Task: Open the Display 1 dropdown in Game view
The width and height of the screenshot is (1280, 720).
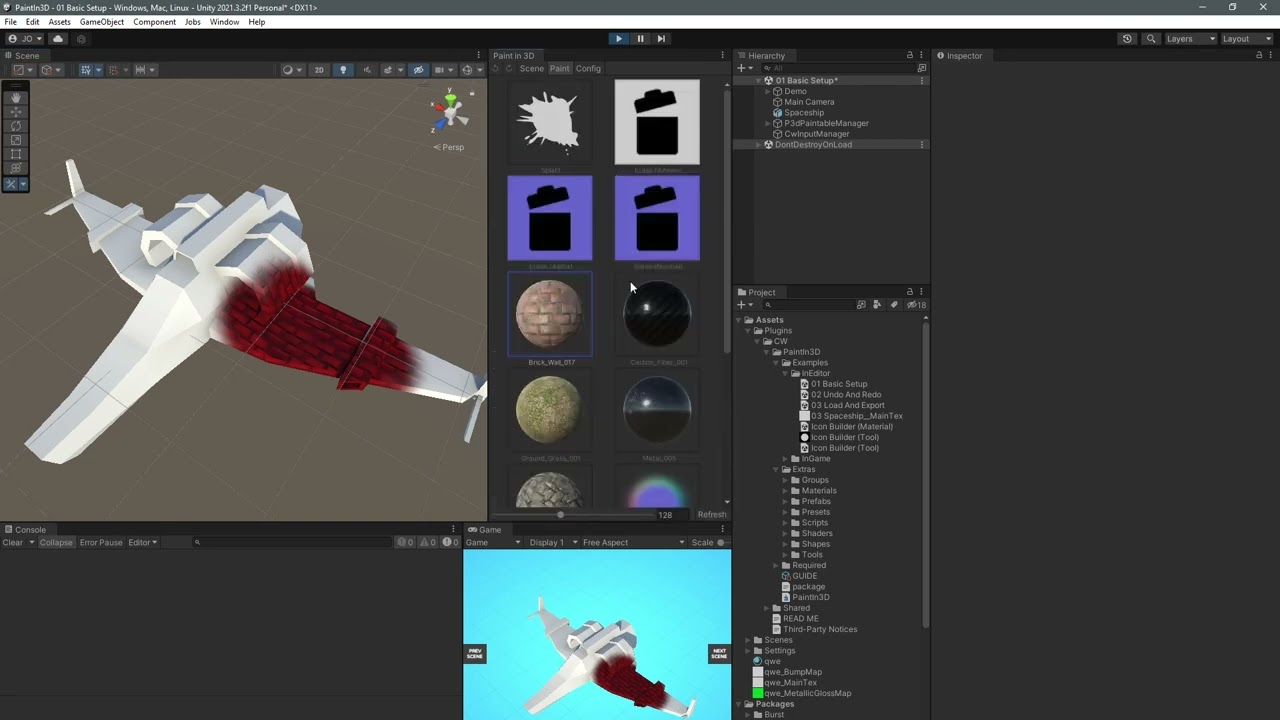Action: point(552,542)
